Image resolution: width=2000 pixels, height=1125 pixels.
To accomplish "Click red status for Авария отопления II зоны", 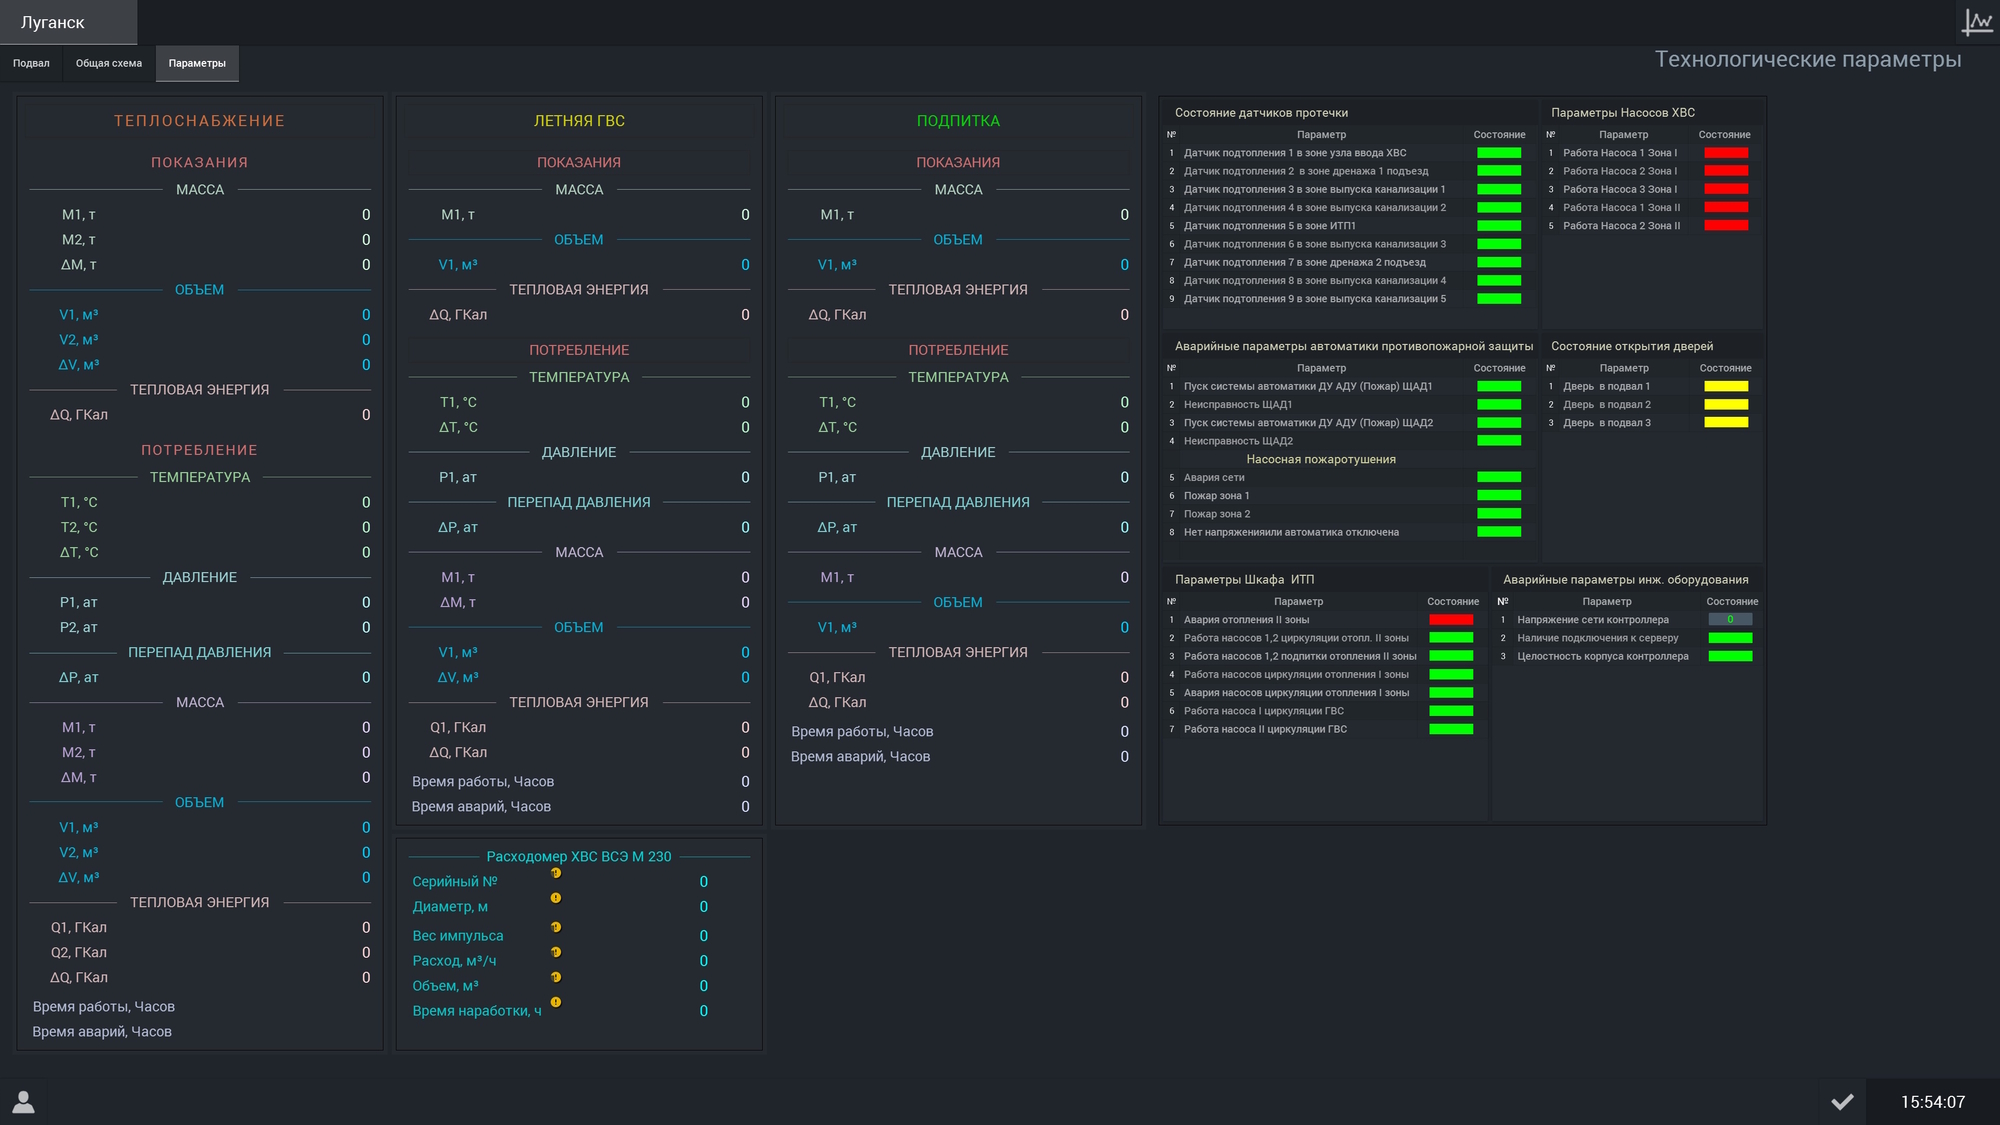I will pos(1451,620).
